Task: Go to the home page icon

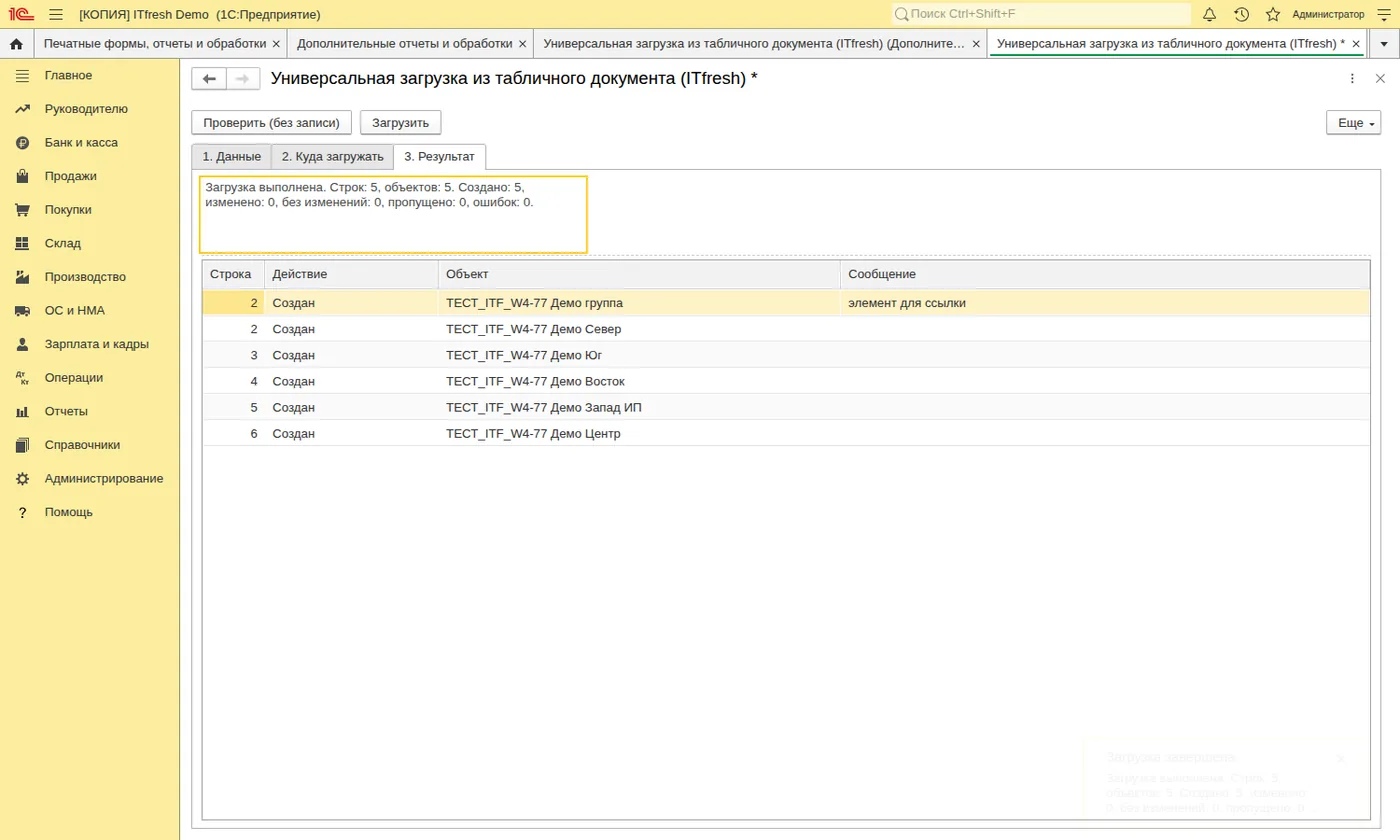Action: pyautogui.click(x=16, y=44)
